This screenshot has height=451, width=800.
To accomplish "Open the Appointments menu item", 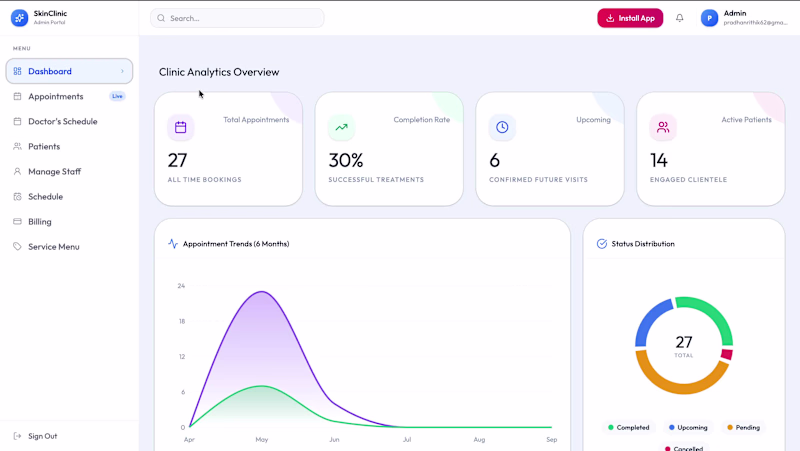I will 69,96.
